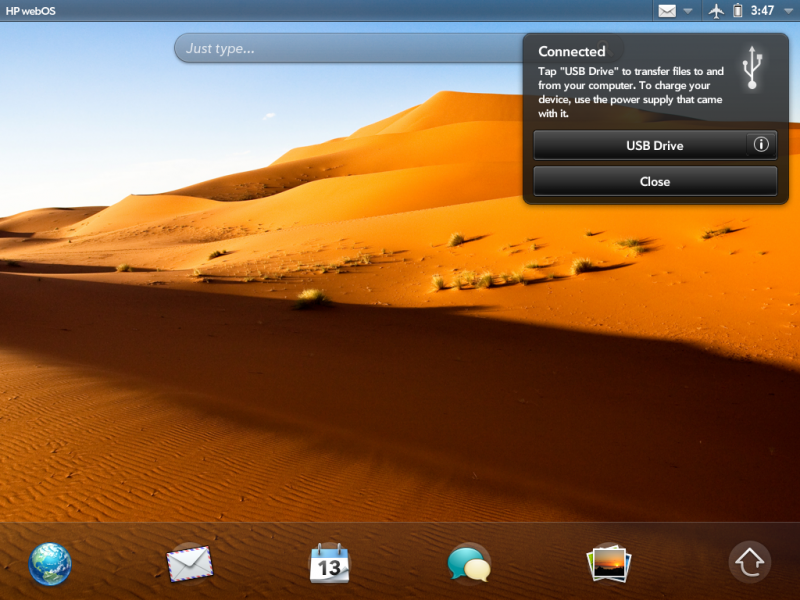Expand the notification dropdown arrow

pos(688,11)
